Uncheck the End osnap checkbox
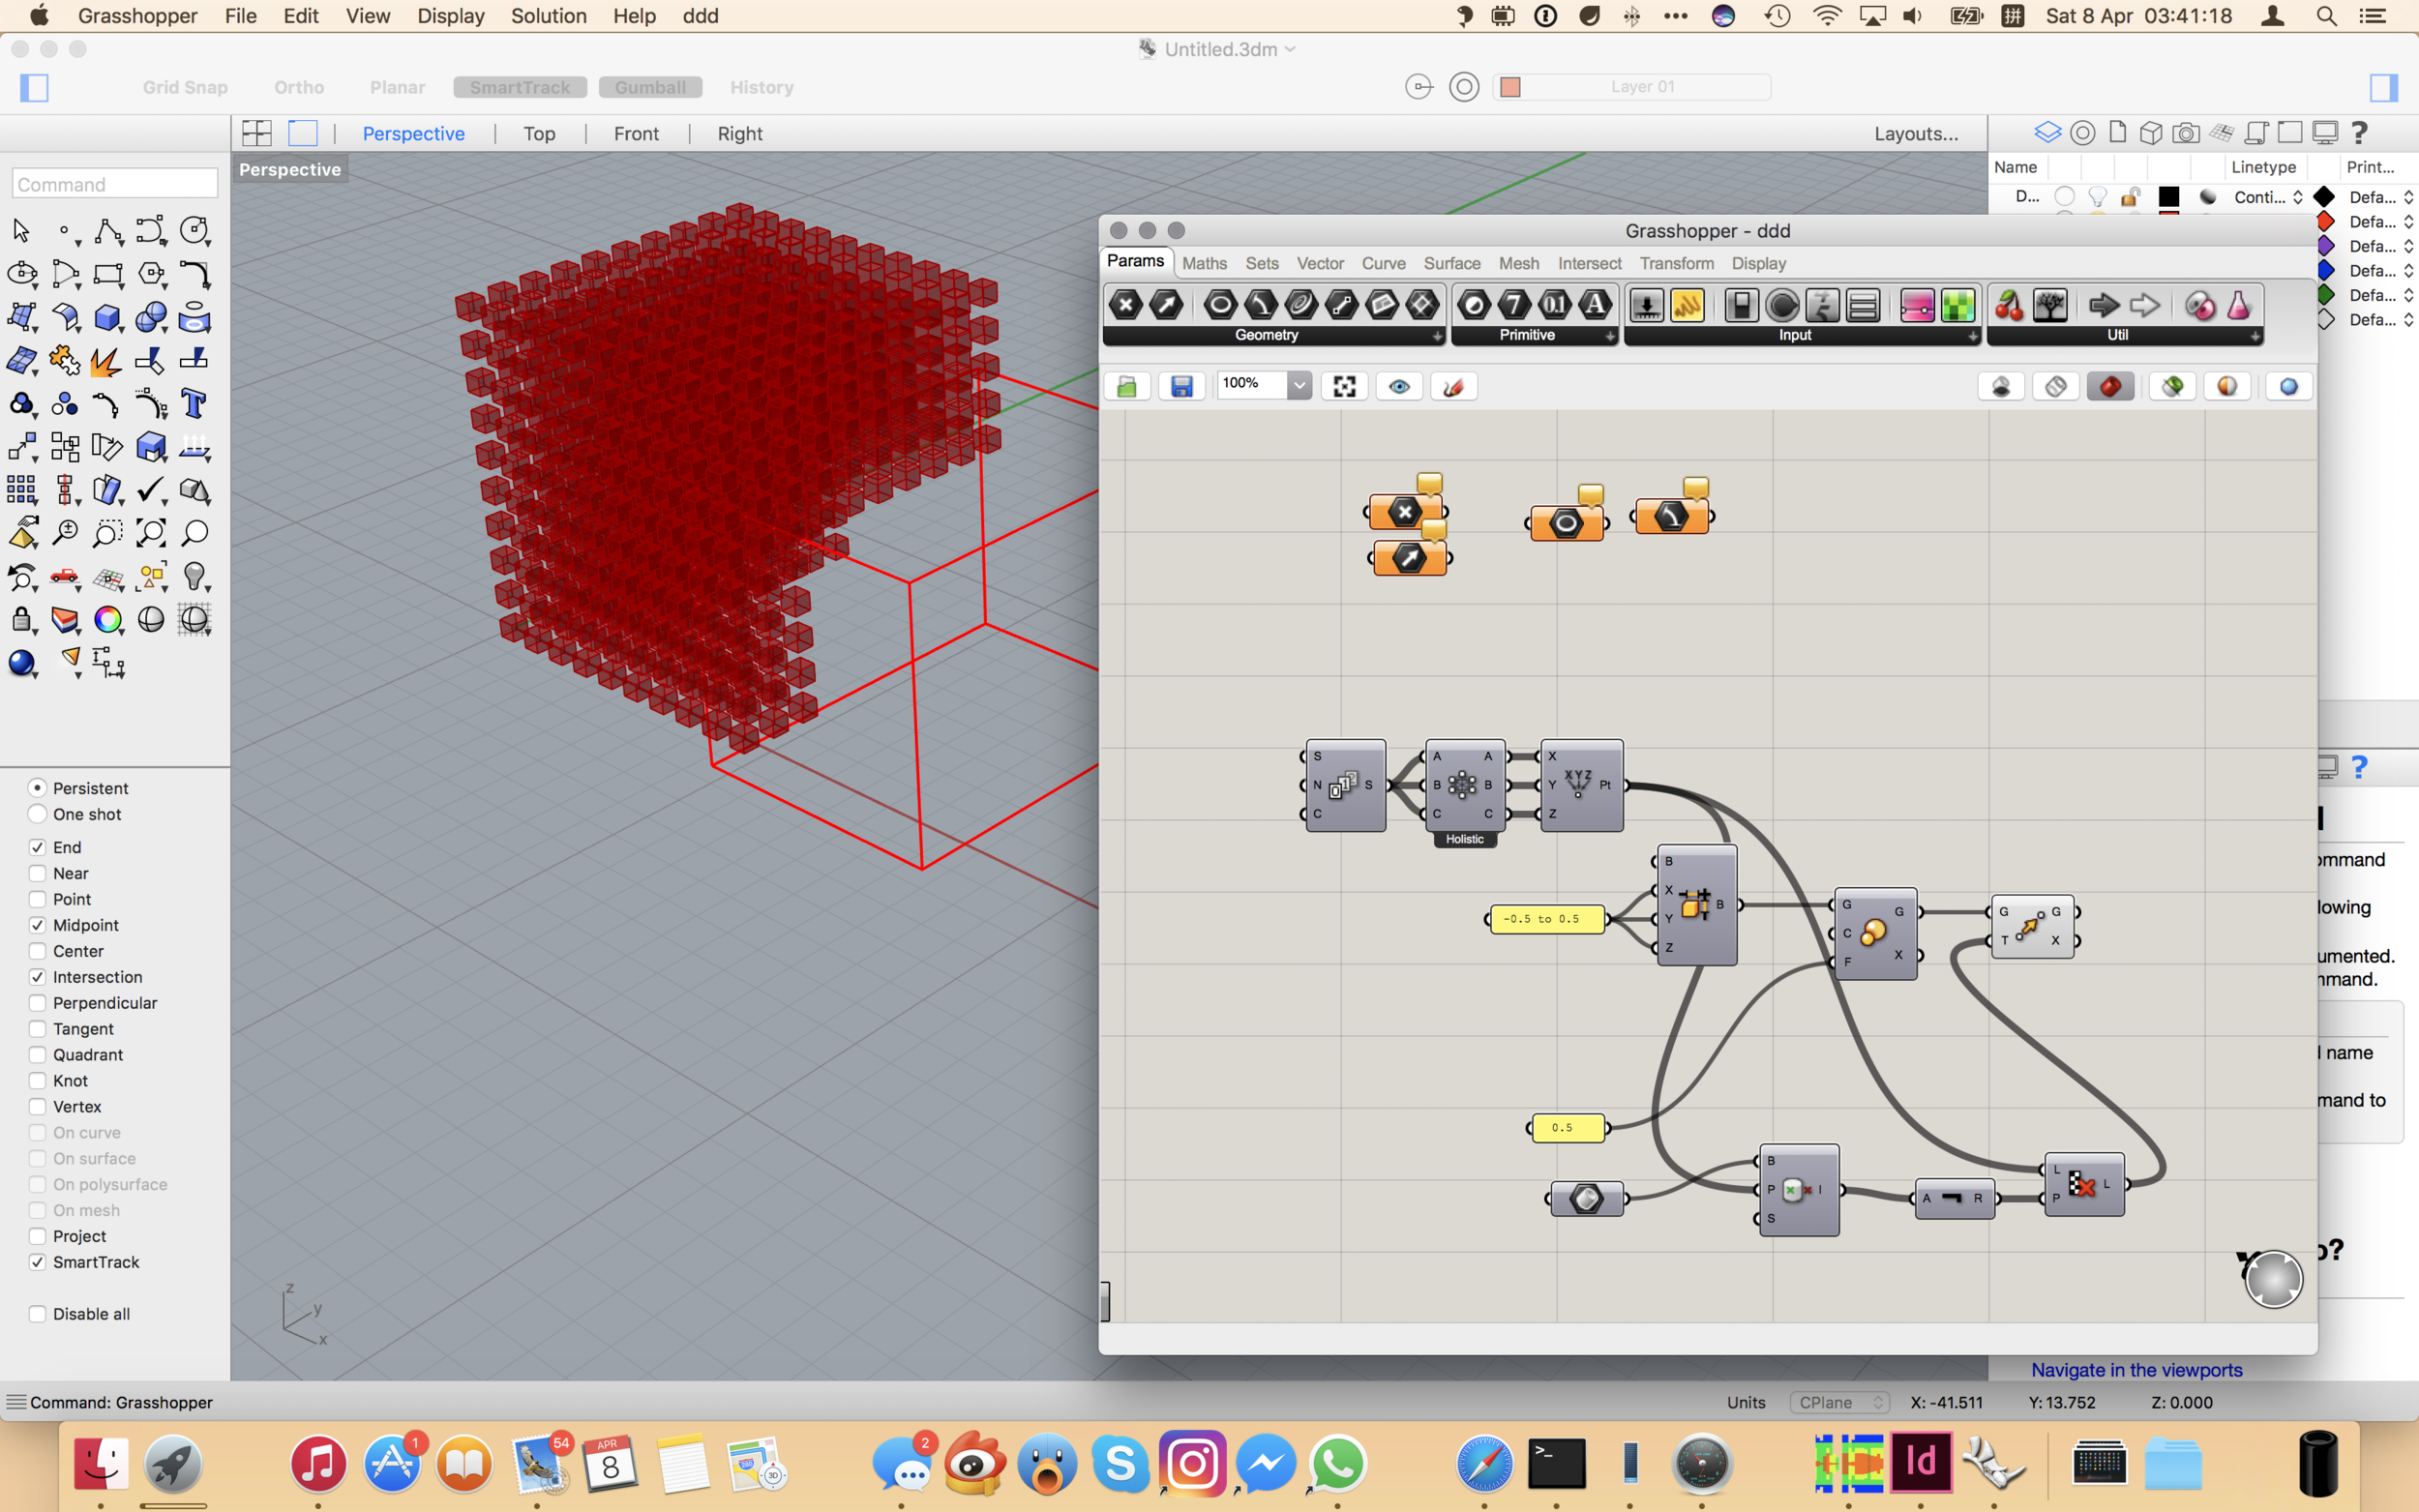Image resolution: width=2419 pixels, height=1512 pixels. point(38,847)
